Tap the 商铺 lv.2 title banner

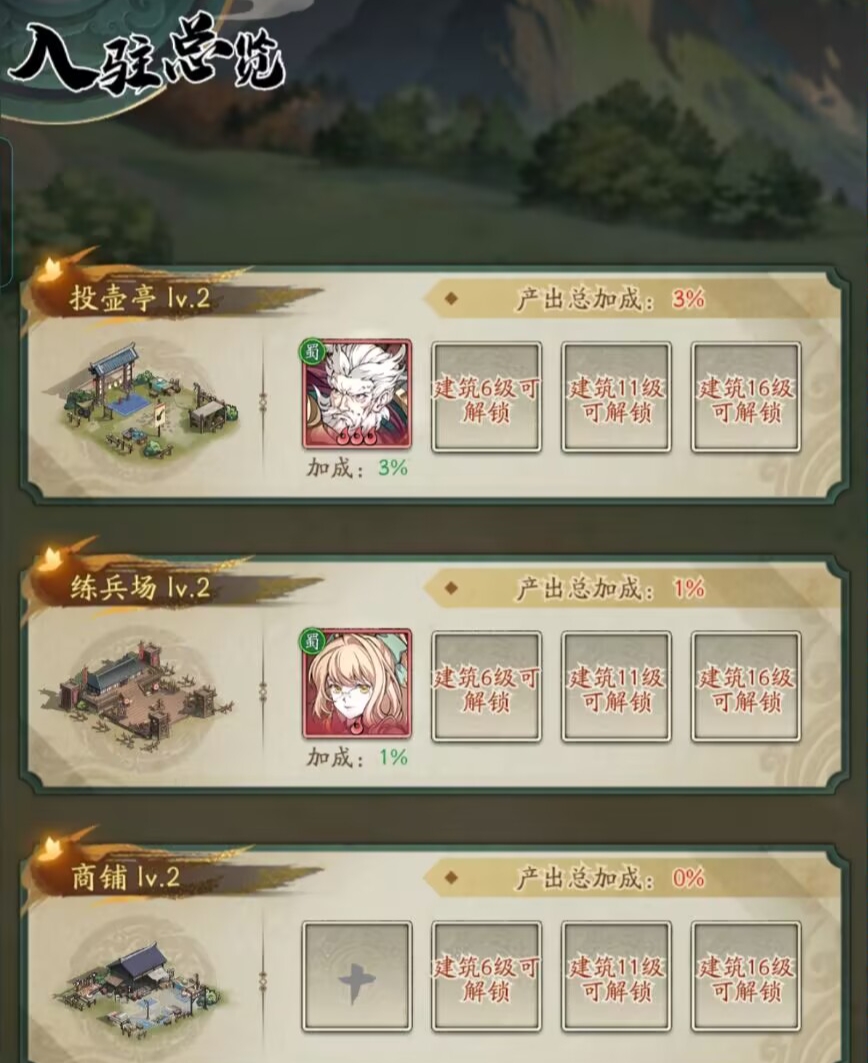click(126, 877)
